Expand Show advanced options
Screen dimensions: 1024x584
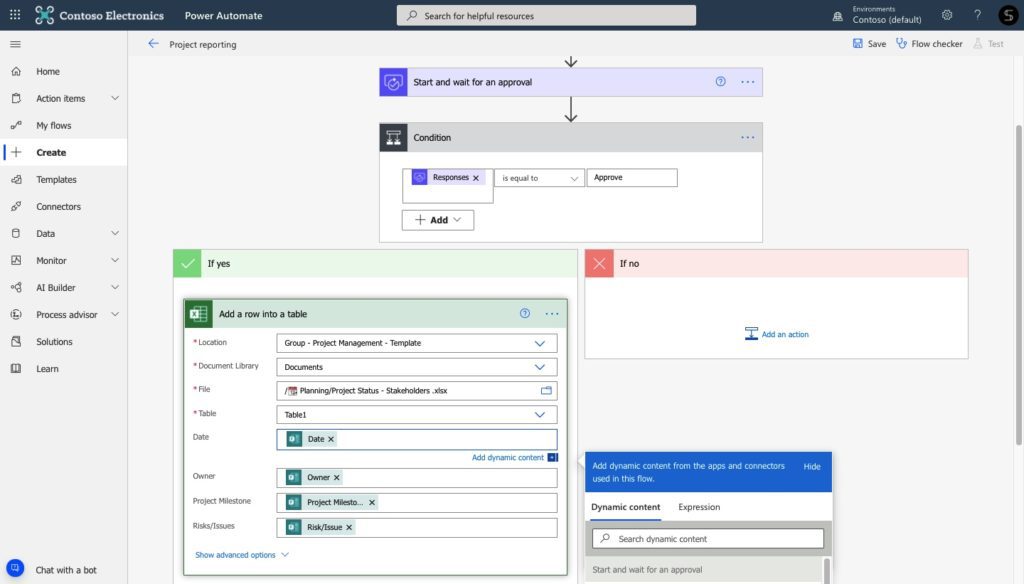(x=242, y=555)
